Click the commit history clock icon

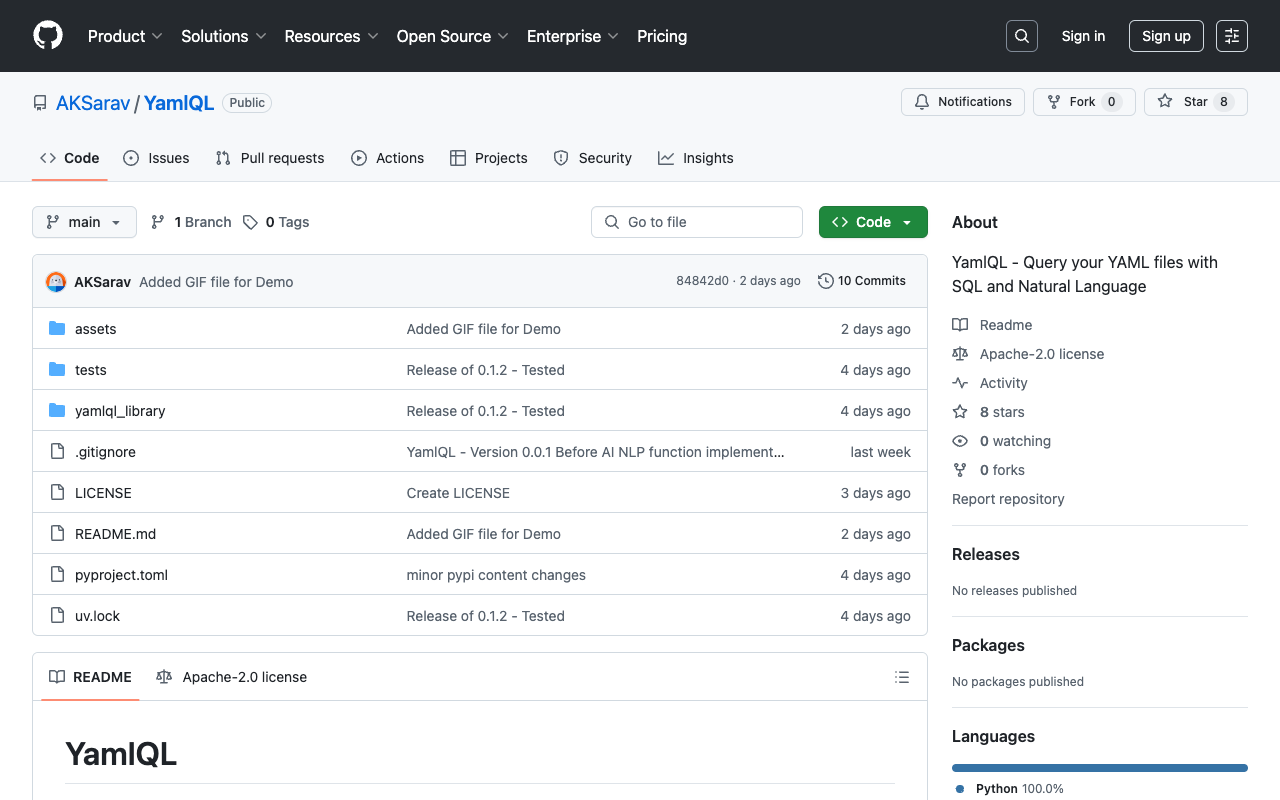pyautogui.click(x=825, y=281)
